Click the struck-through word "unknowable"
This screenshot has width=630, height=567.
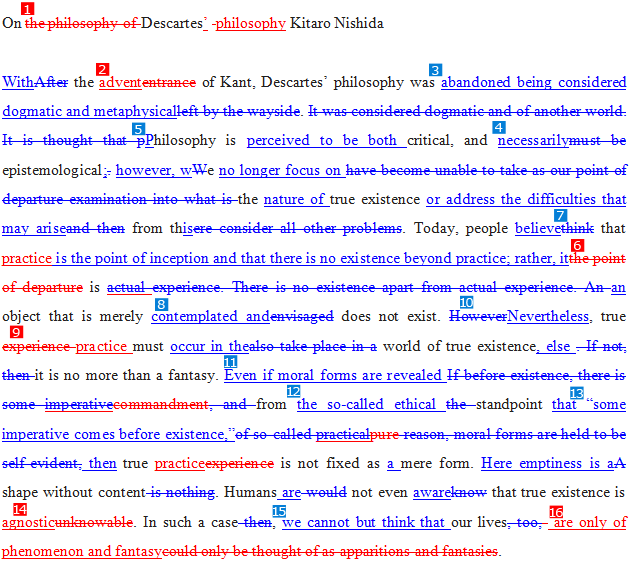click(94, 522)
